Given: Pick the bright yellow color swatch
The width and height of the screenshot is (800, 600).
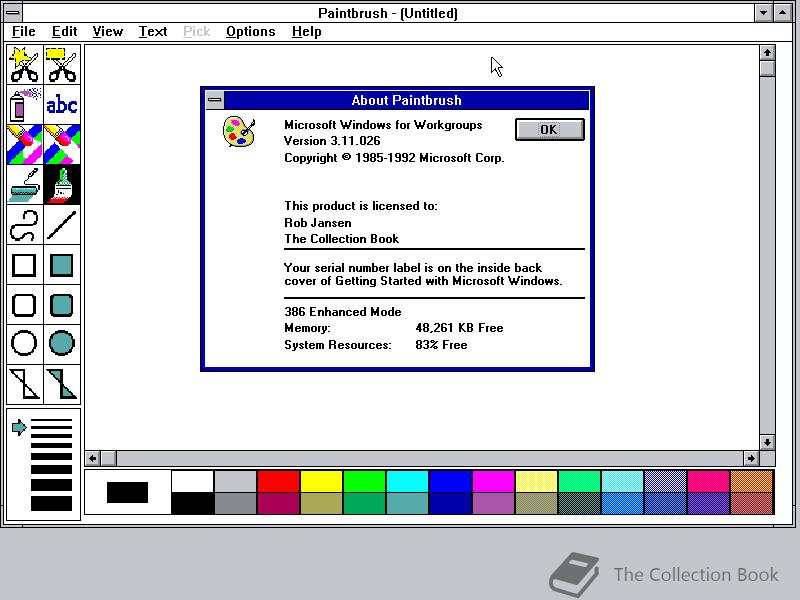Looking at the screenshot, I should pos(321,481).
